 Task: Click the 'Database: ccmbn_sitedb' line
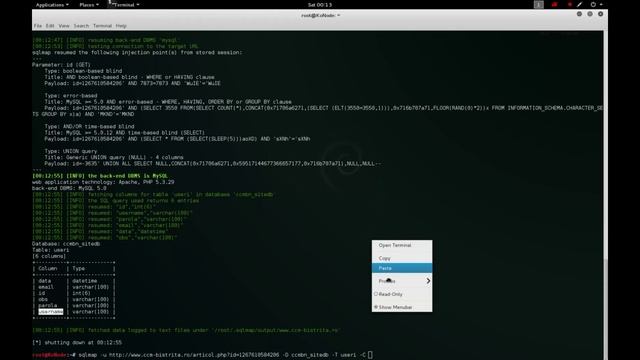(x=66, y=244)
